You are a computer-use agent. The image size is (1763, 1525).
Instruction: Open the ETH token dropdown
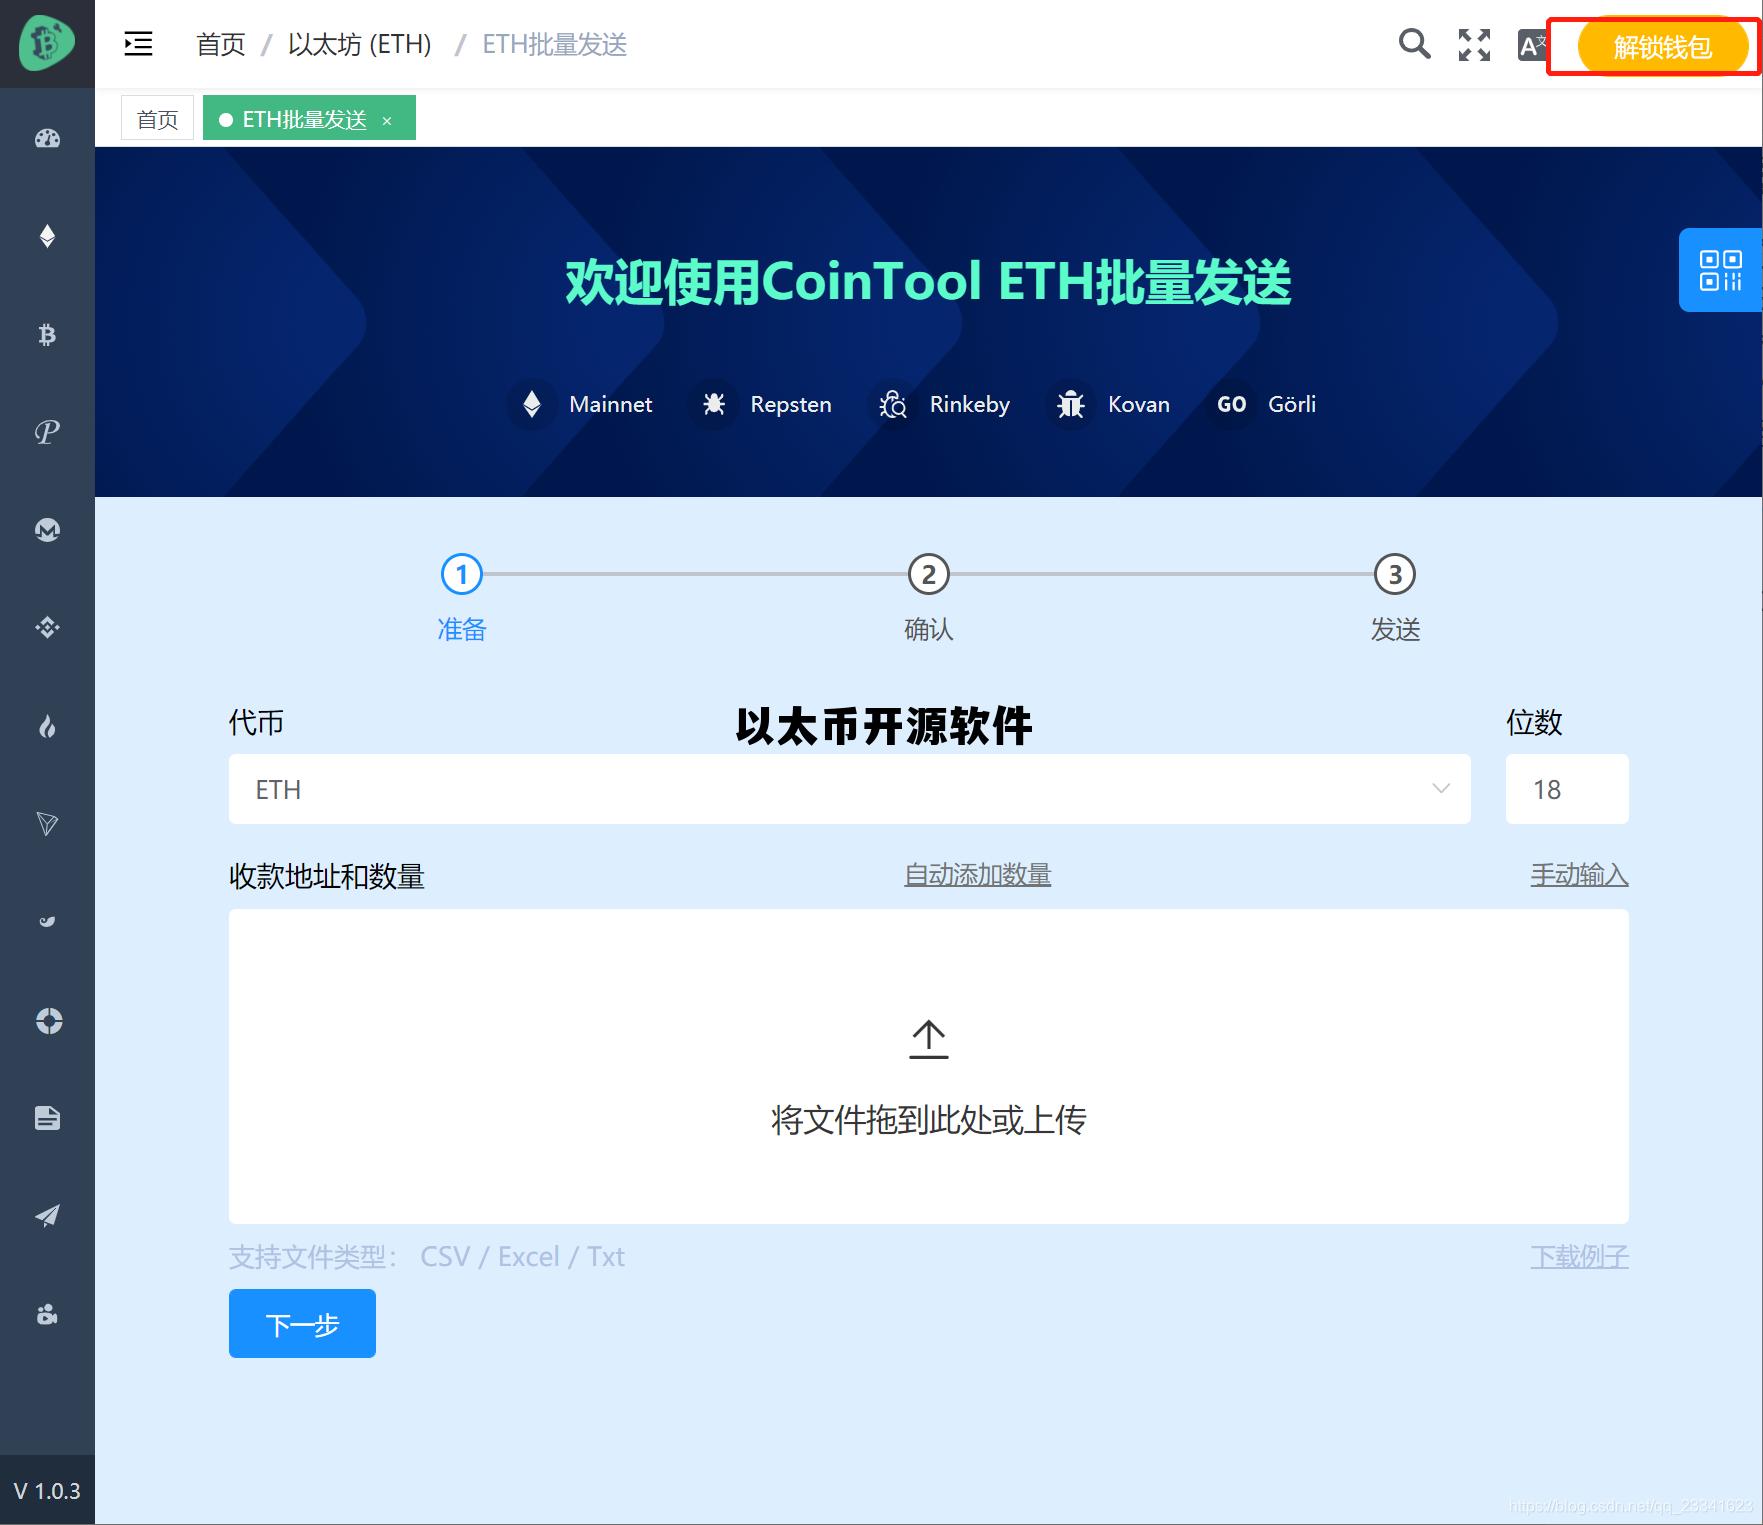click(x=1440, y=789)
